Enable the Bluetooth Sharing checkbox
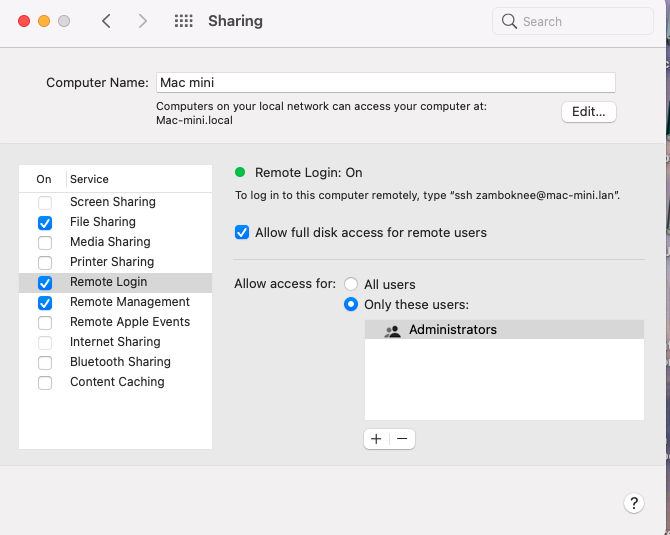The height and width of the screenshot is (535, 670). point(45,363)
